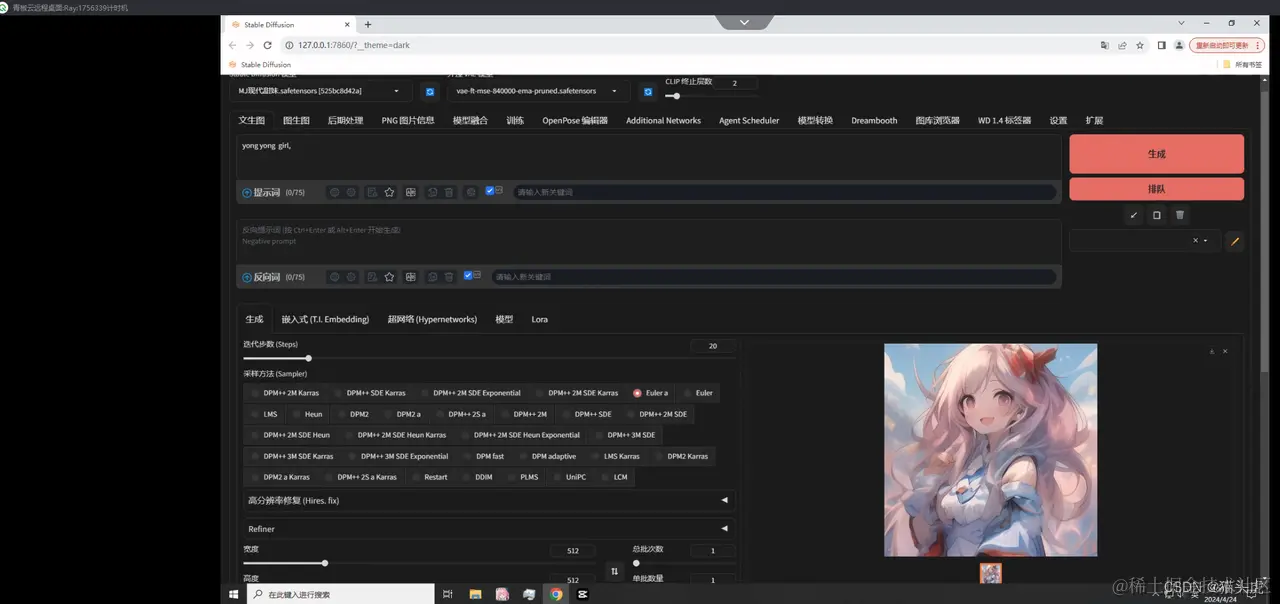Toggle the checkbox in the 反向词 toolbar

click(468, 275)
